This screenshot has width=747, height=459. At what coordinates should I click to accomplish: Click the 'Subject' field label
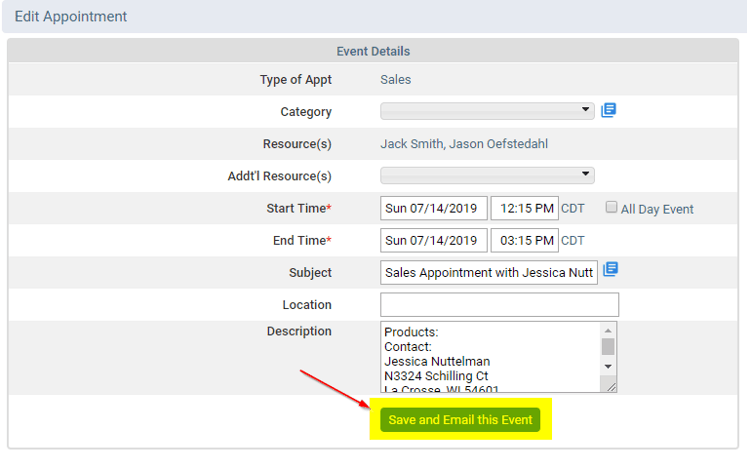(x=310, y=273)
